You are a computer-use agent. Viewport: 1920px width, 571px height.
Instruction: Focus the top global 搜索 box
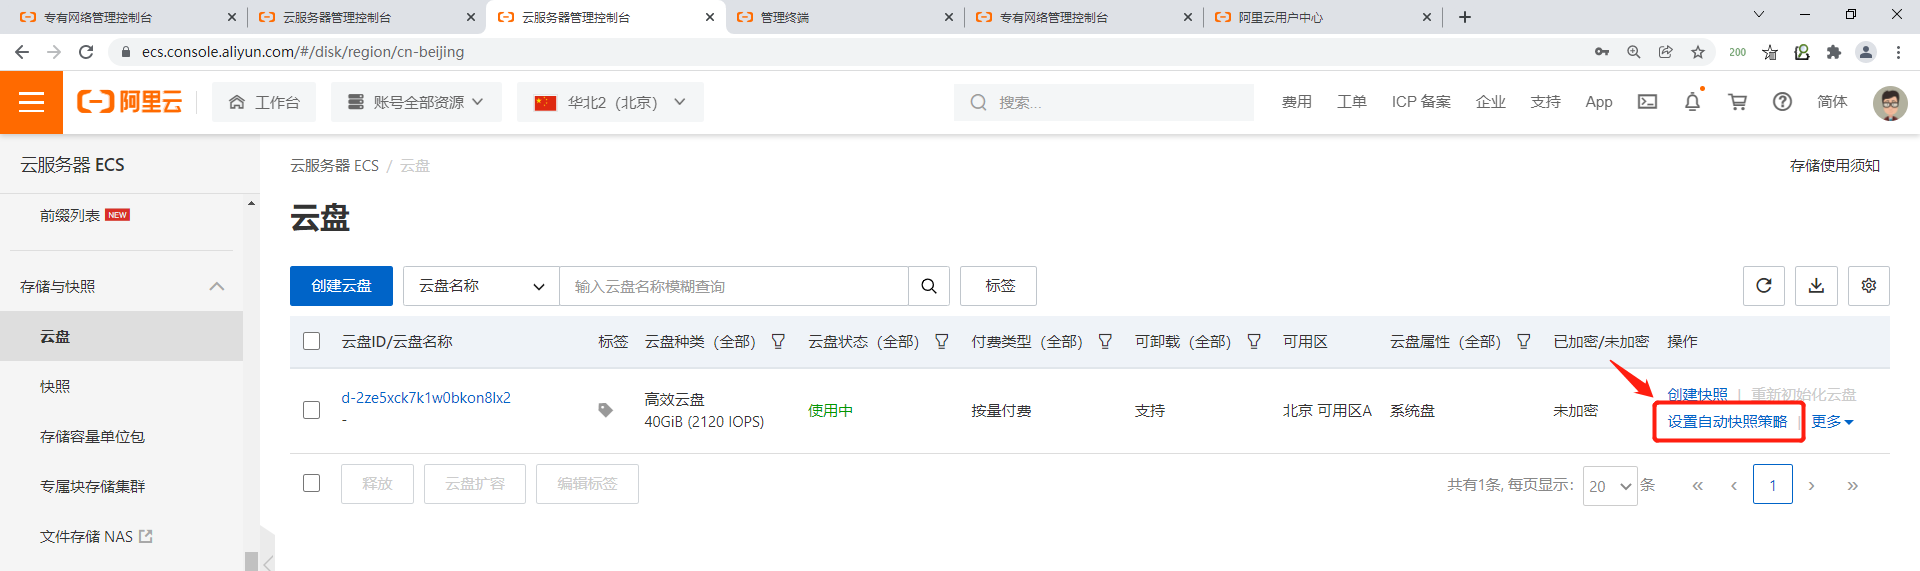pyautogui.click(x=1104, y=102)
